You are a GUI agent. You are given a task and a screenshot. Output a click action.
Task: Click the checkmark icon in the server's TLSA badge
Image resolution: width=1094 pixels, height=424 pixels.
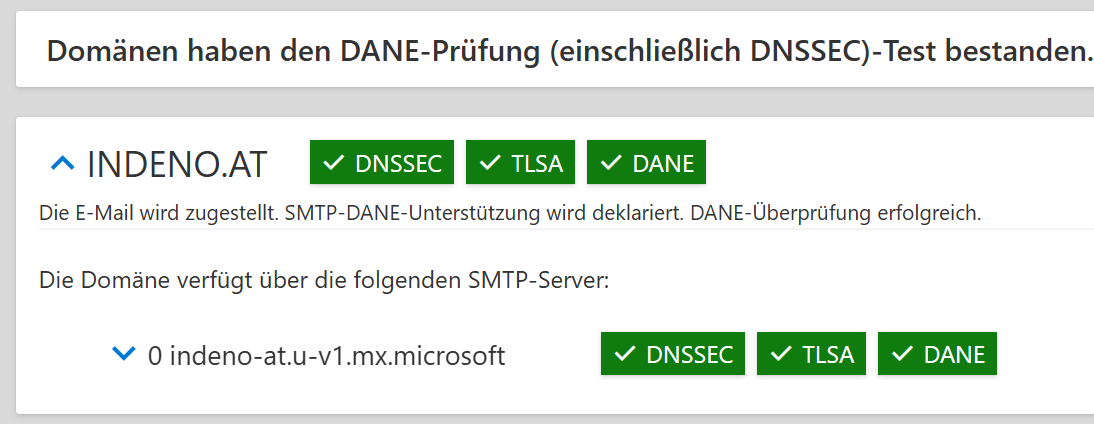(781, 354)
